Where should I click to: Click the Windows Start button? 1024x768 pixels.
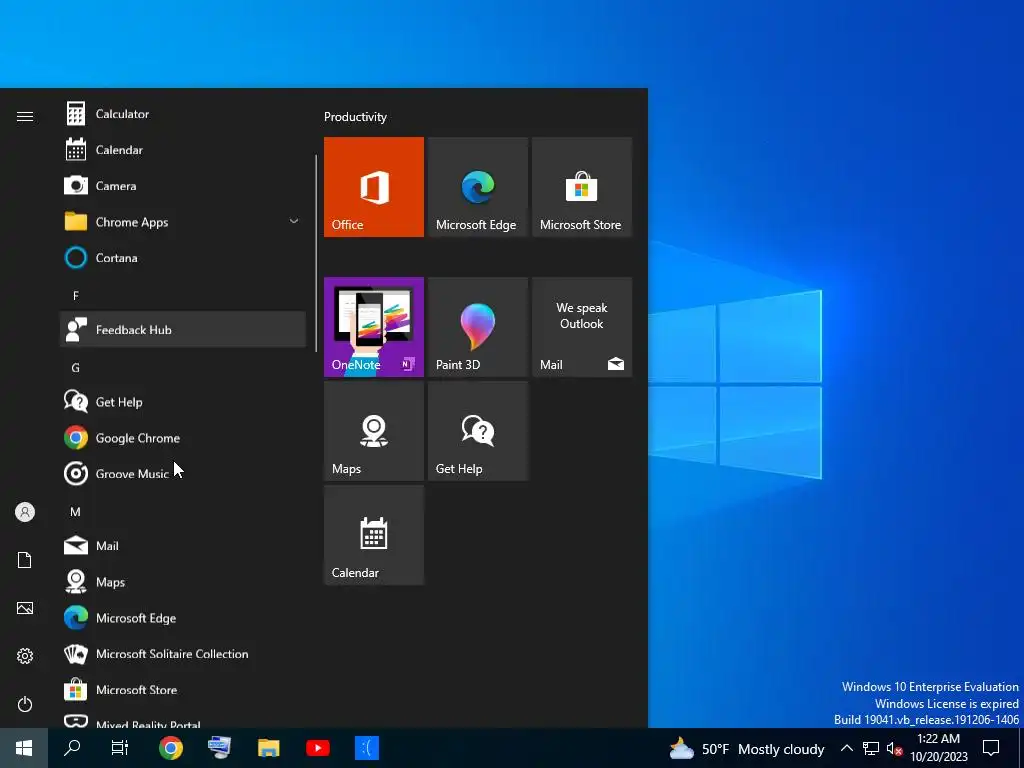24,748
